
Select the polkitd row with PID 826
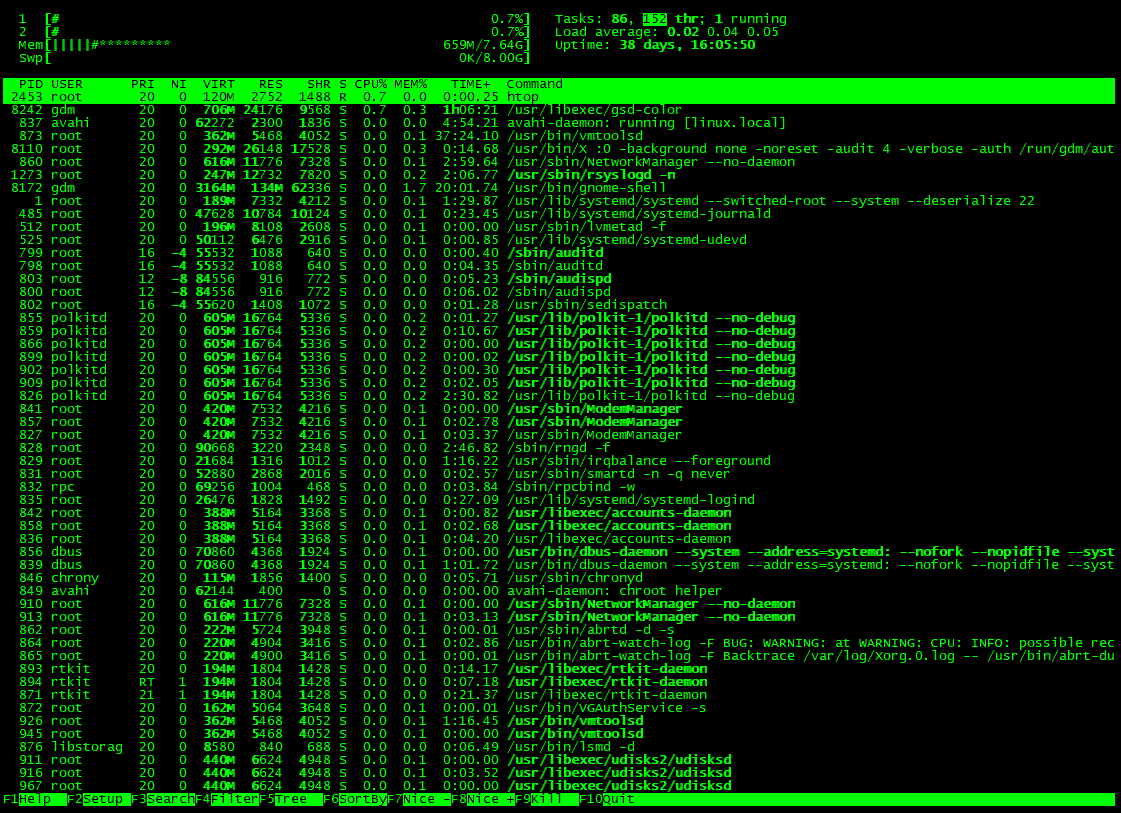[559, 396]
